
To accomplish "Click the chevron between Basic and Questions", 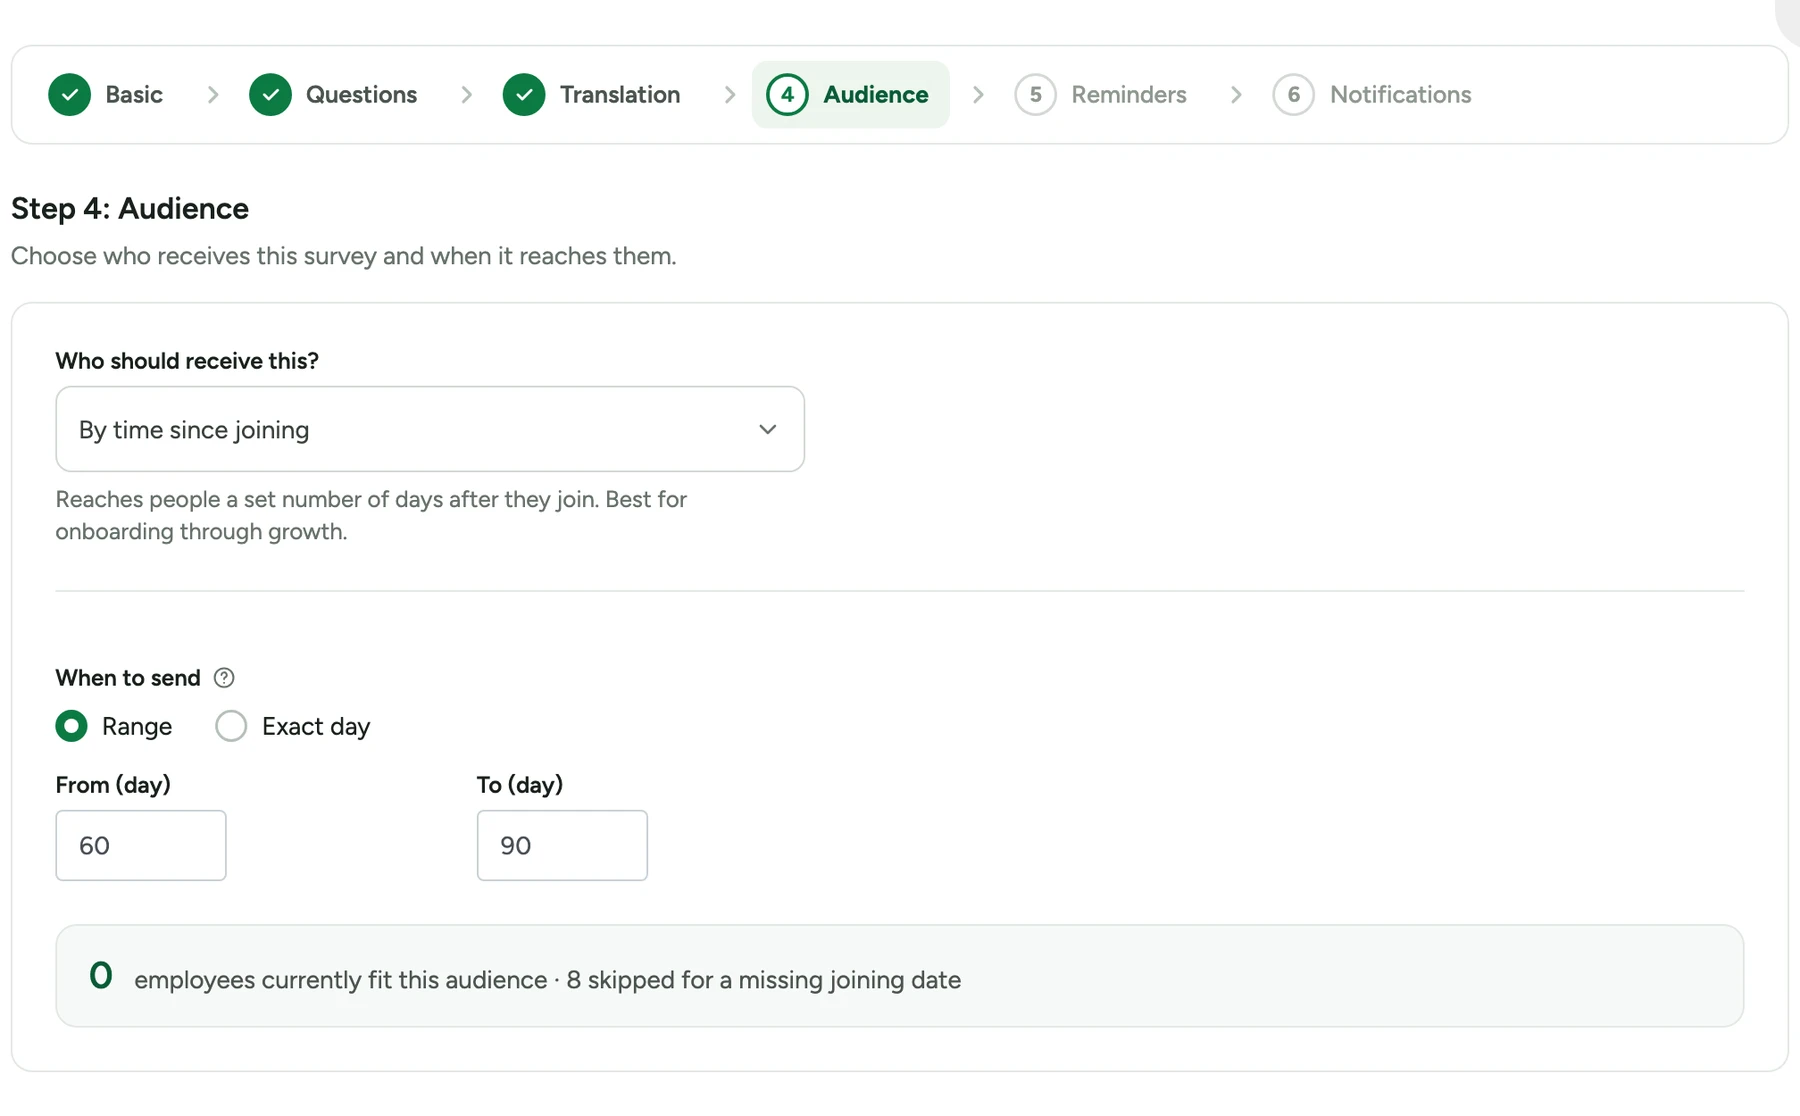I will coord(212,95).
